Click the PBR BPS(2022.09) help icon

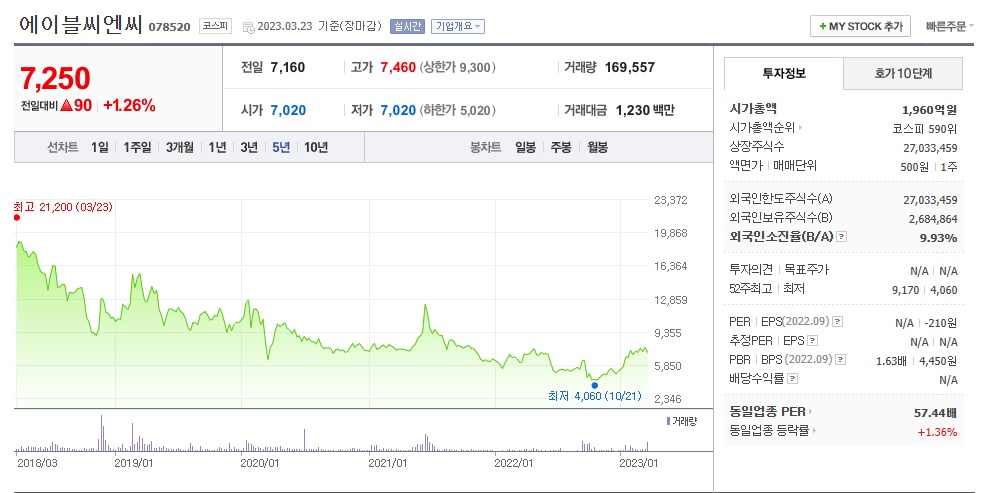tap(841, 359)
